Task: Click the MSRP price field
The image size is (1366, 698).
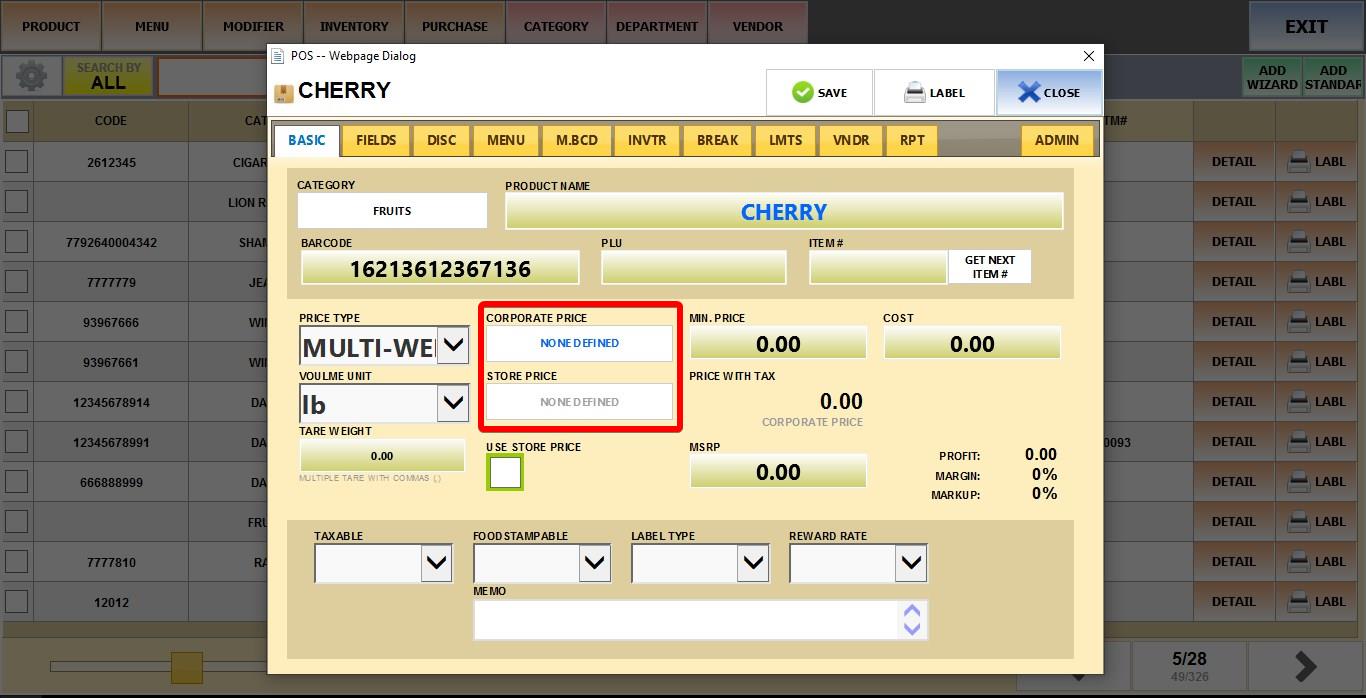Action: tap(778, 472)
